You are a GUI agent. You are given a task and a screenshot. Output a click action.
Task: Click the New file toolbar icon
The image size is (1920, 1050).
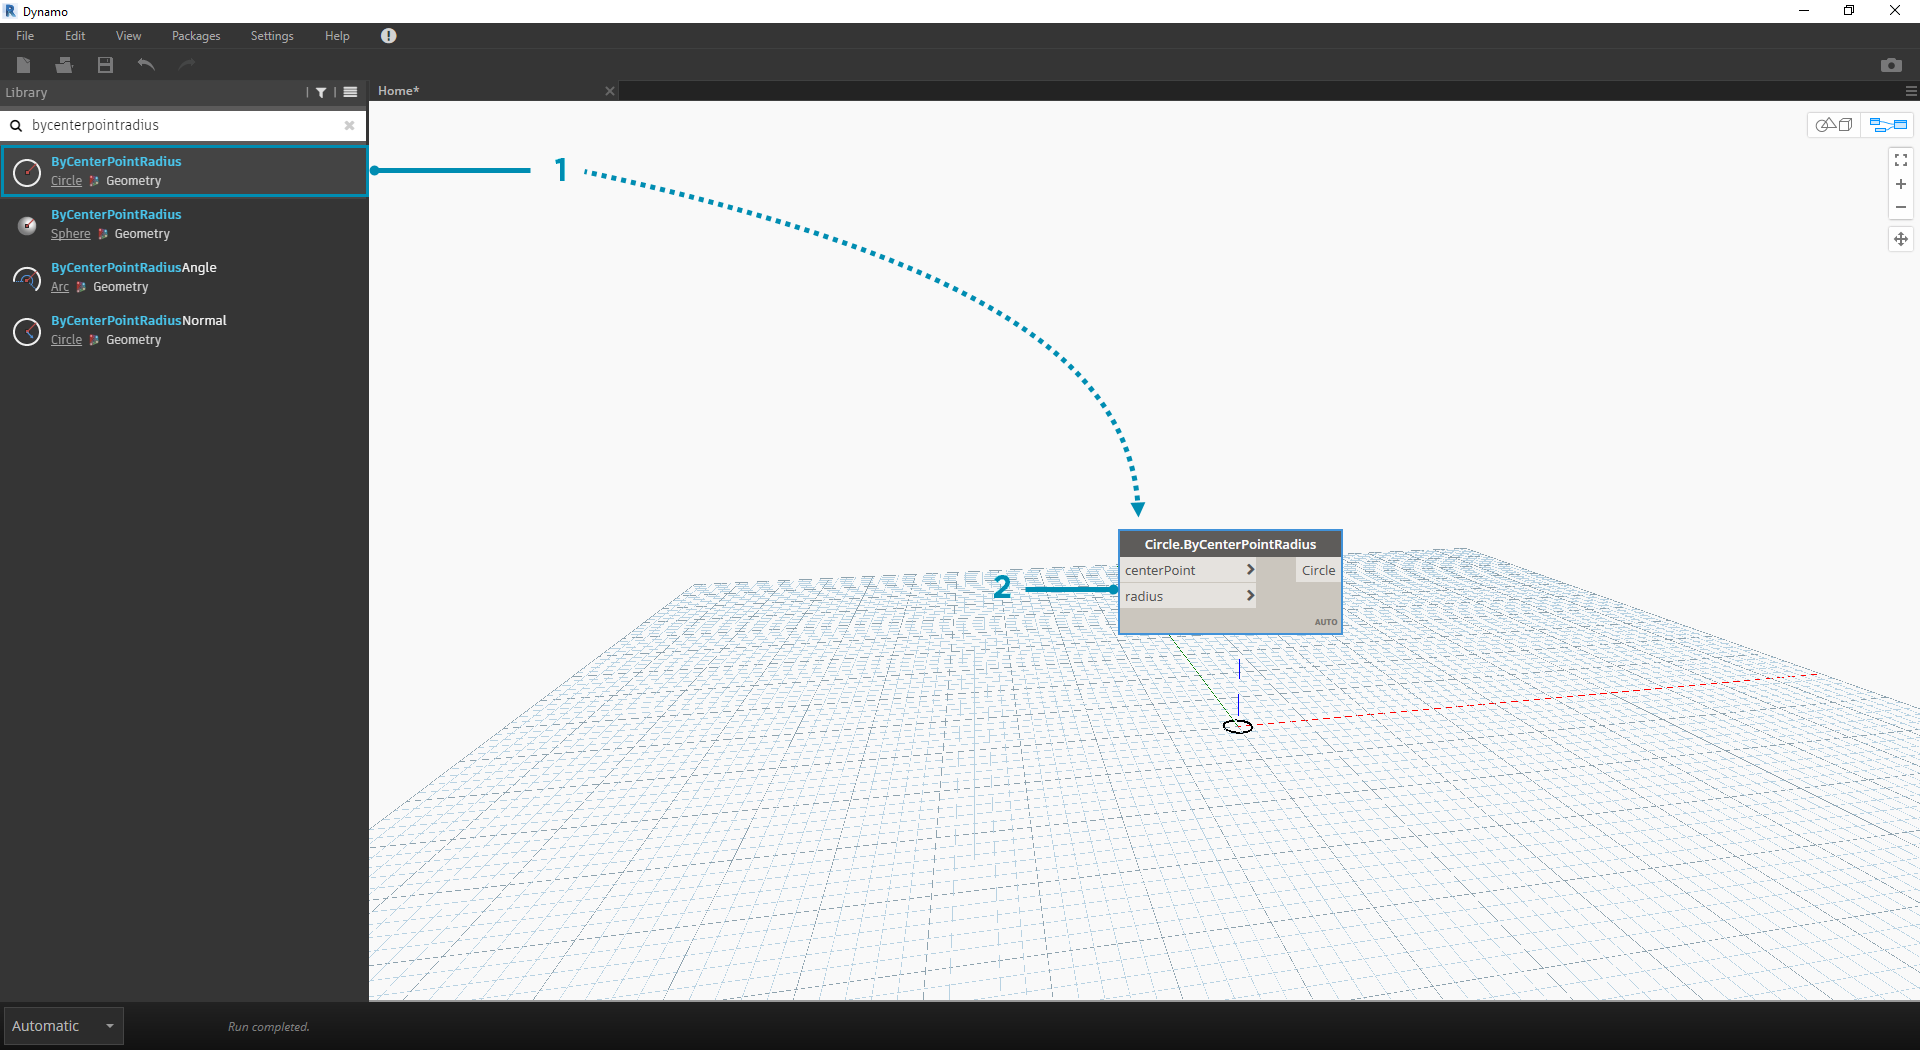[x=24, y=65]
